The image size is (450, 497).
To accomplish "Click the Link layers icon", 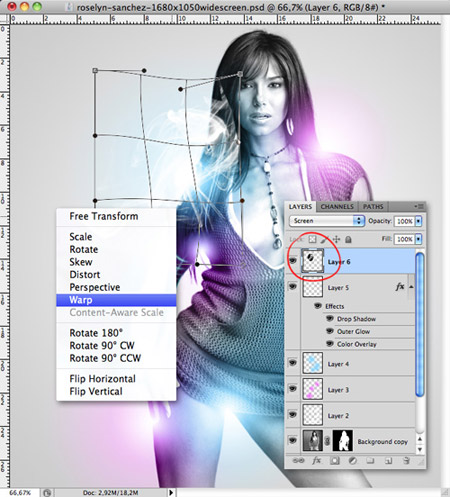I will [298, 461].
